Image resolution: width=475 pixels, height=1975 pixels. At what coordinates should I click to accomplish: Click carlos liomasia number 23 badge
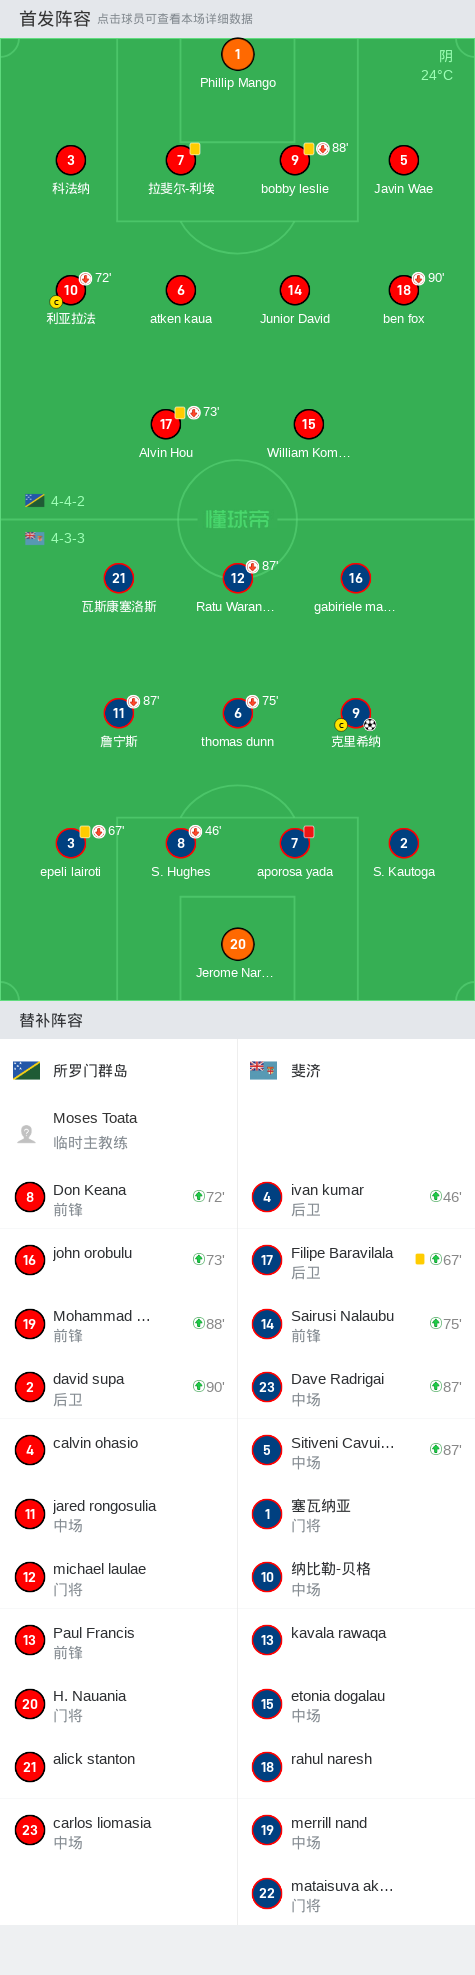(x=30, y=1831)
